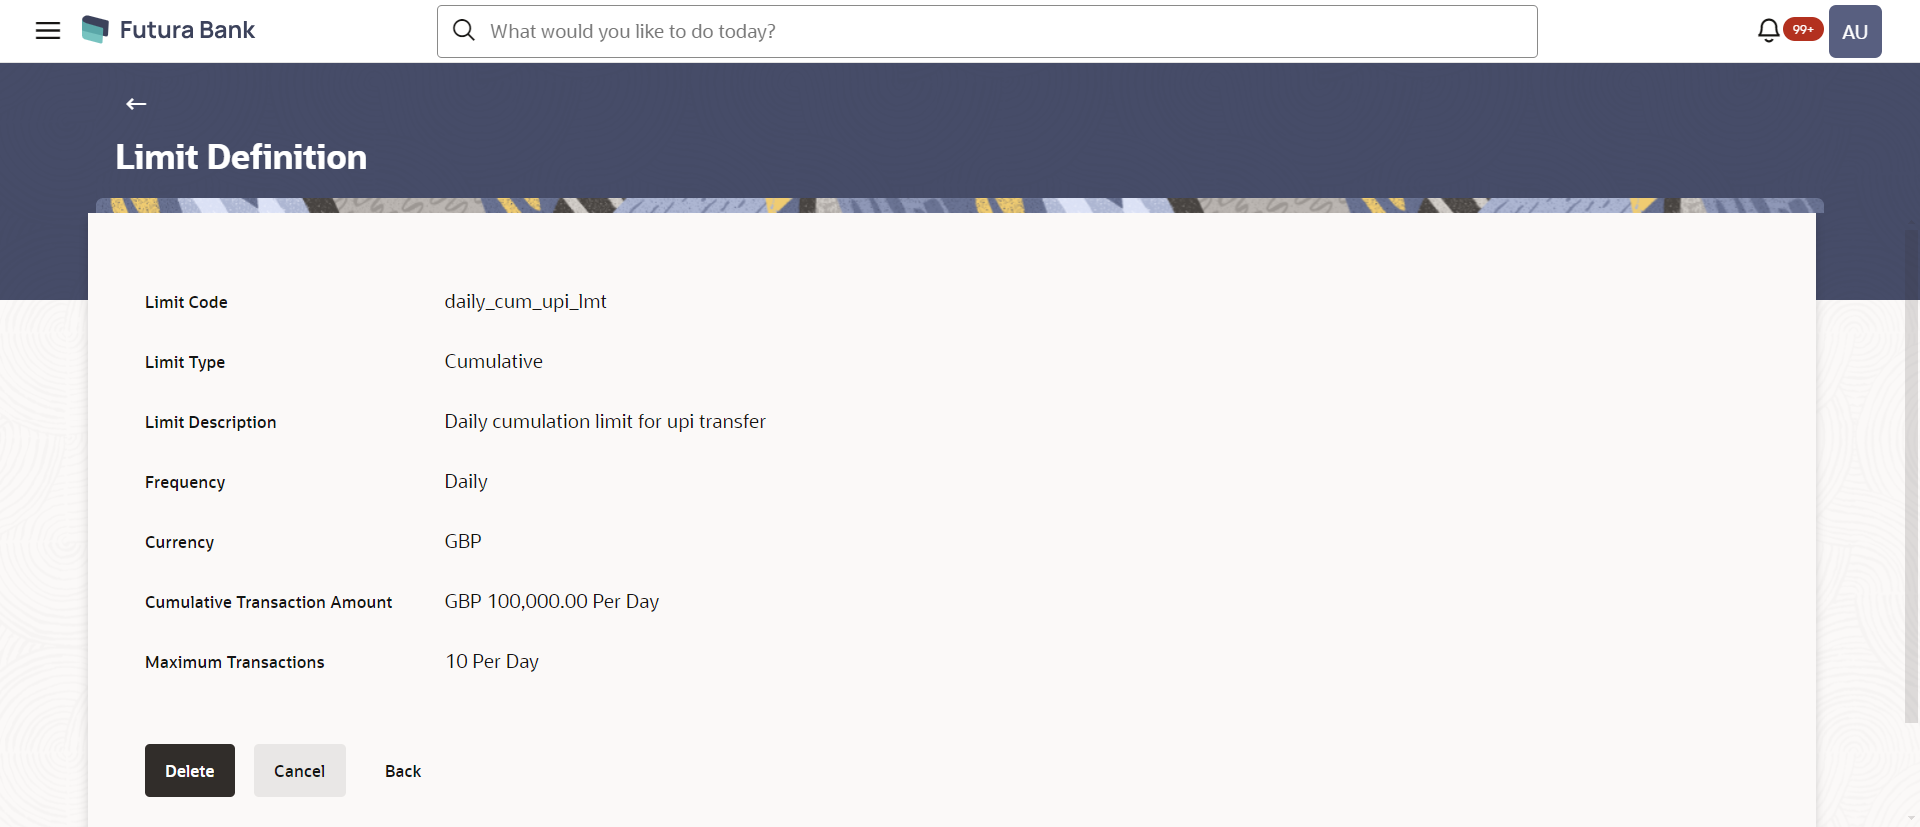1920x827 pixels.
Task: Click the limit description text value
Action: 605,422
